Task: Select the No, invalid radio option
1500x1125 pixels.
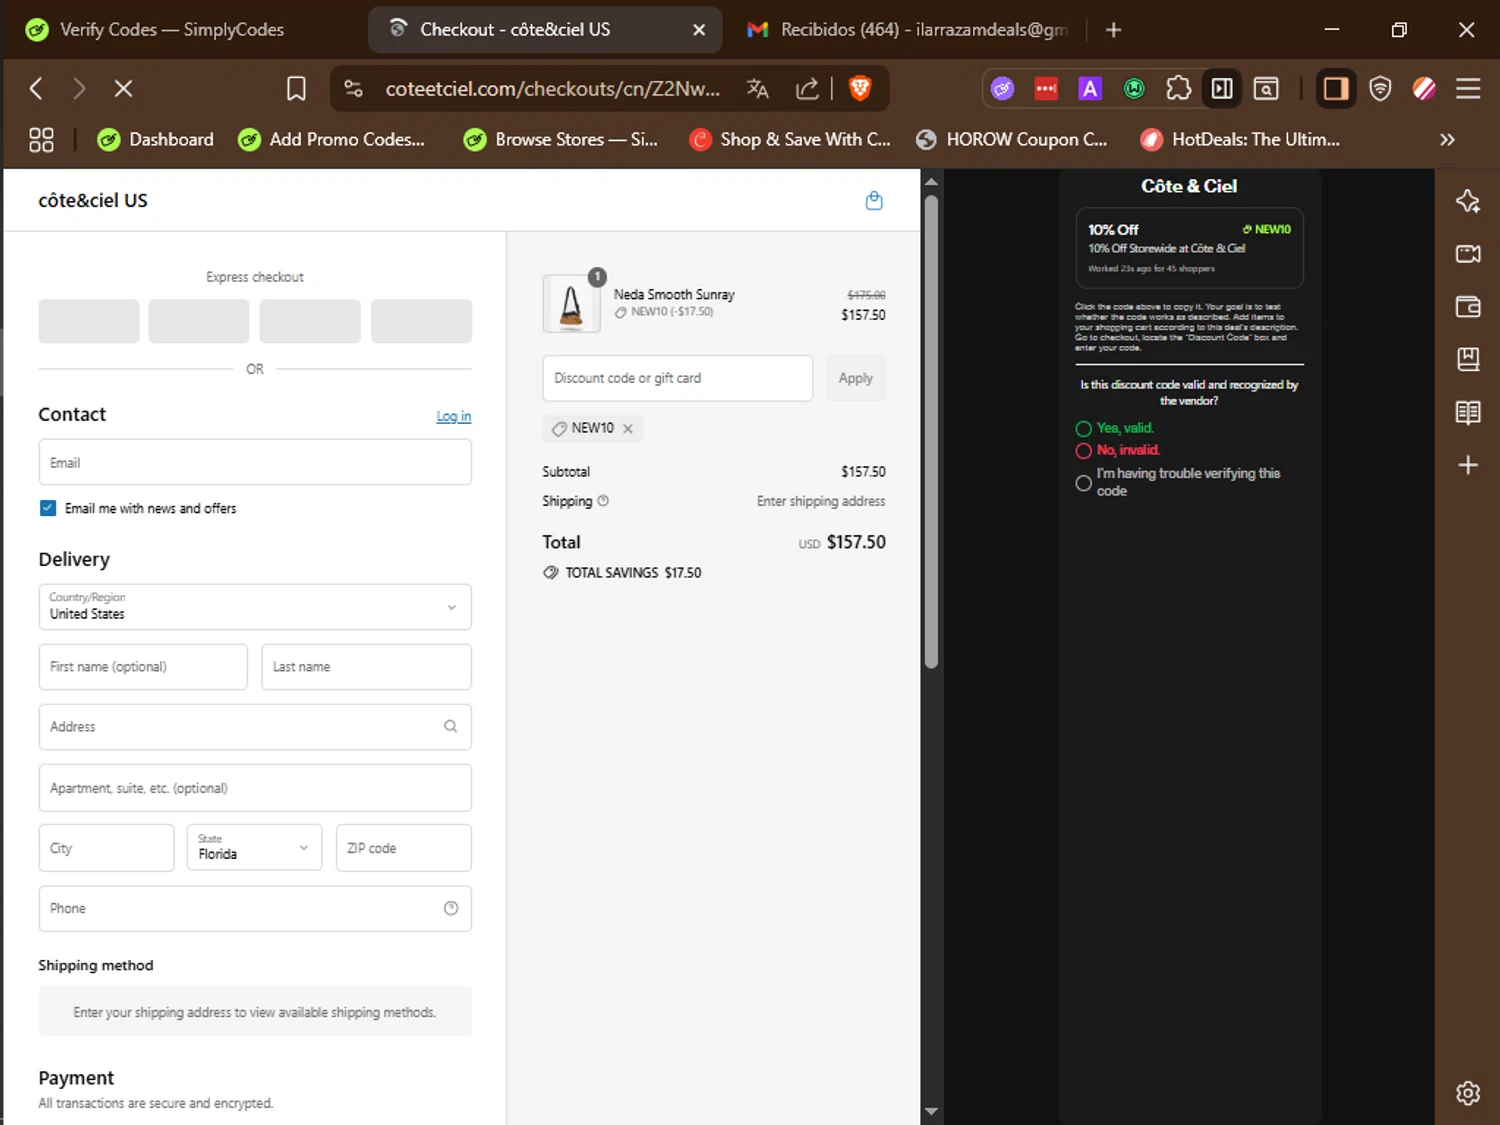Action: (x=1083, y=451)
